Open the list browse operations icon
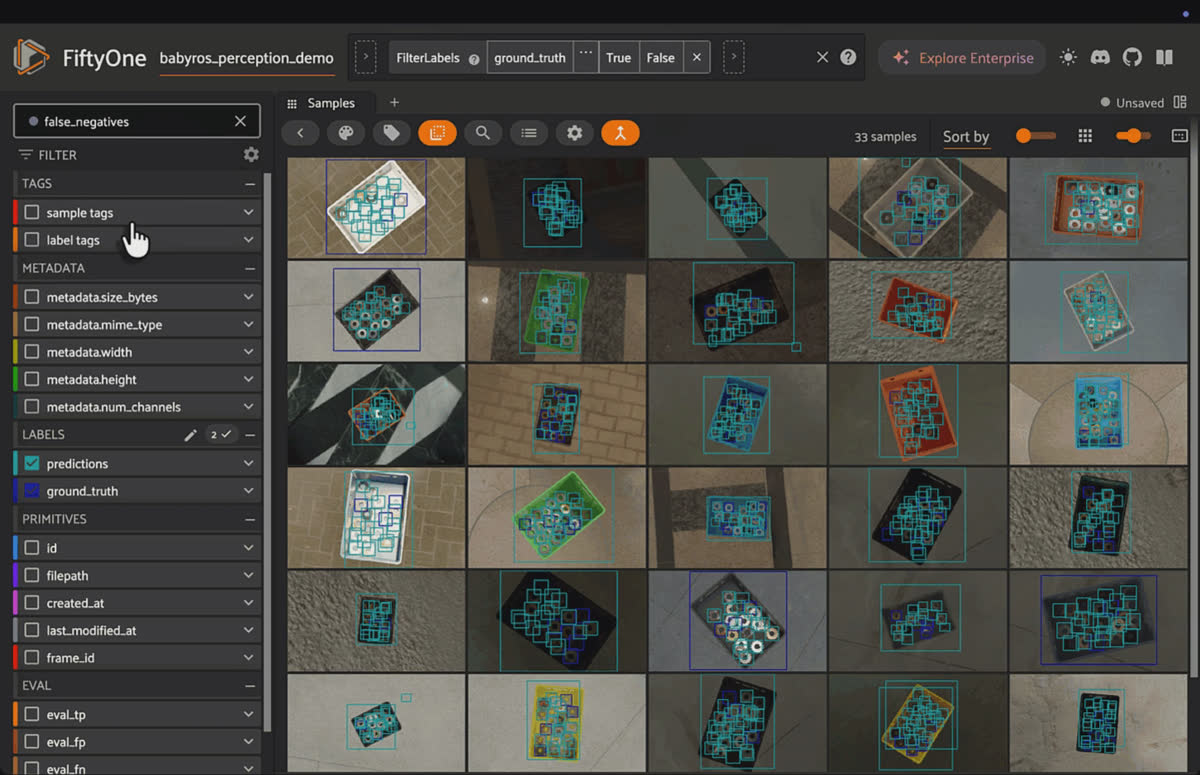The height and width of the screenshot is (775, 1200). click(529, 133)
